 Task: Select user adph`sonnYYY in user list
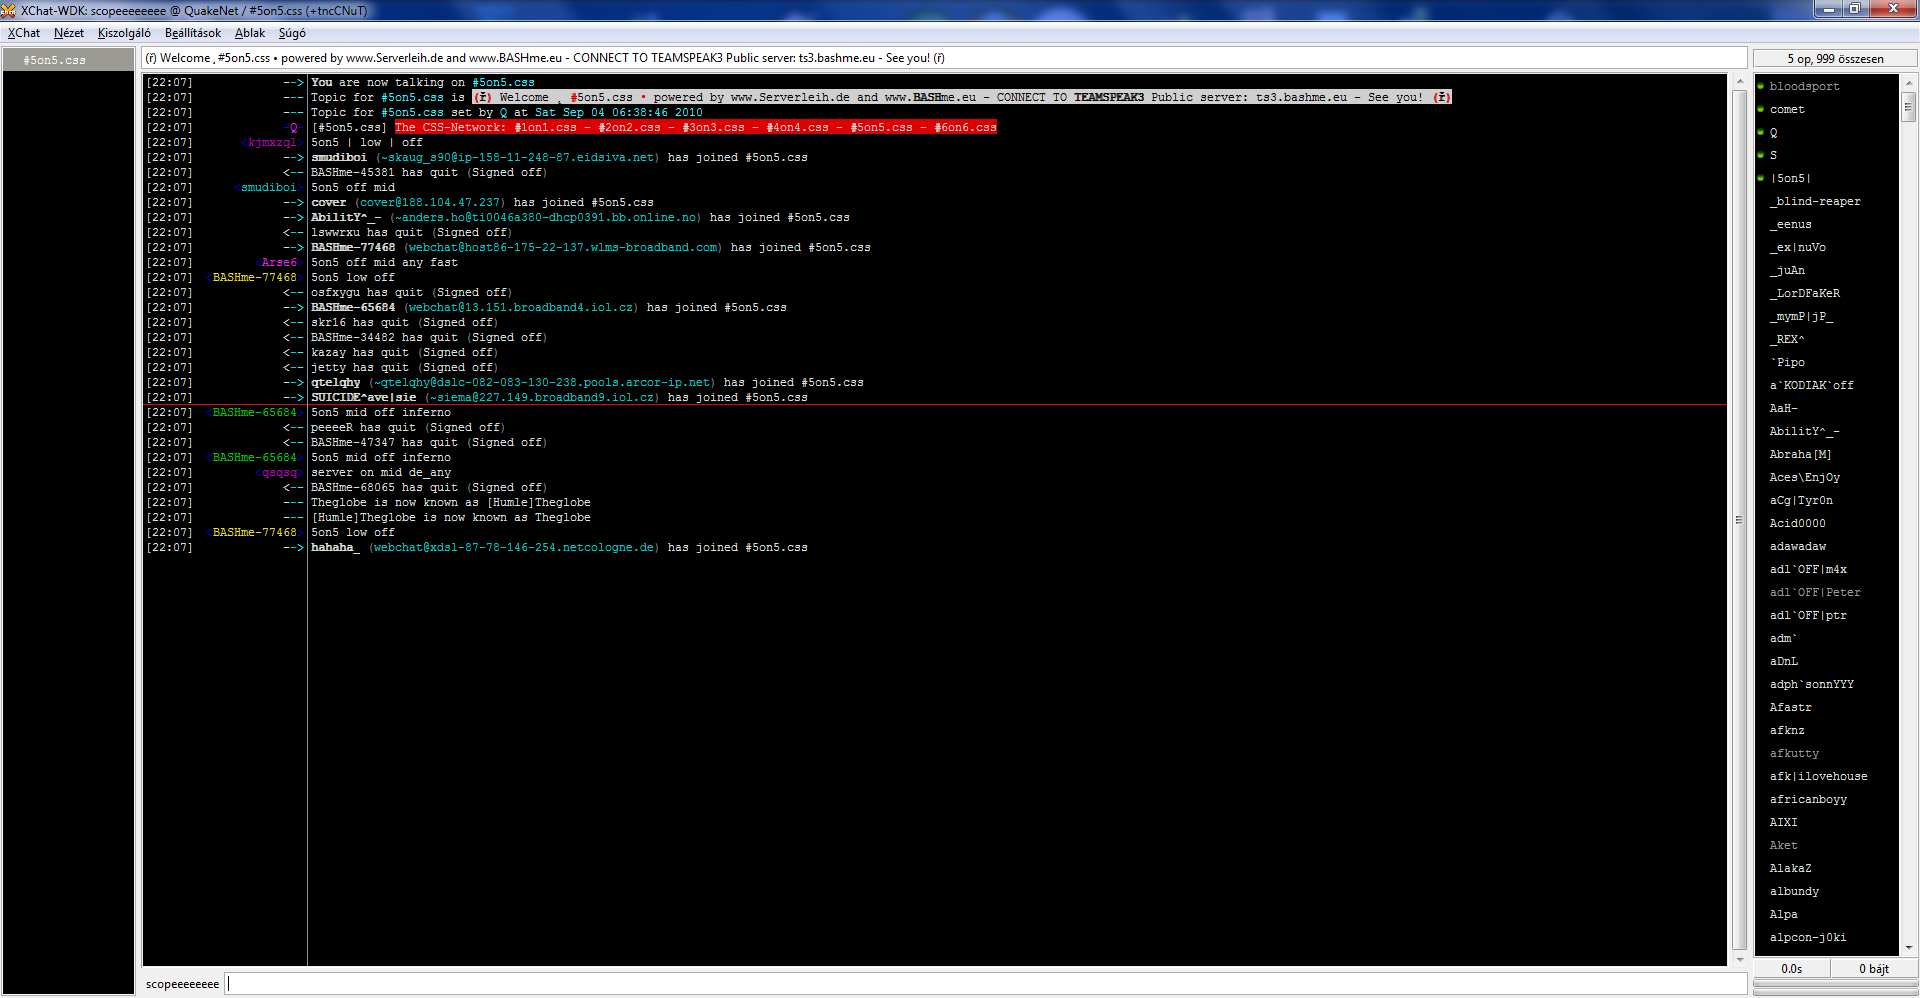pos(1811,684)
